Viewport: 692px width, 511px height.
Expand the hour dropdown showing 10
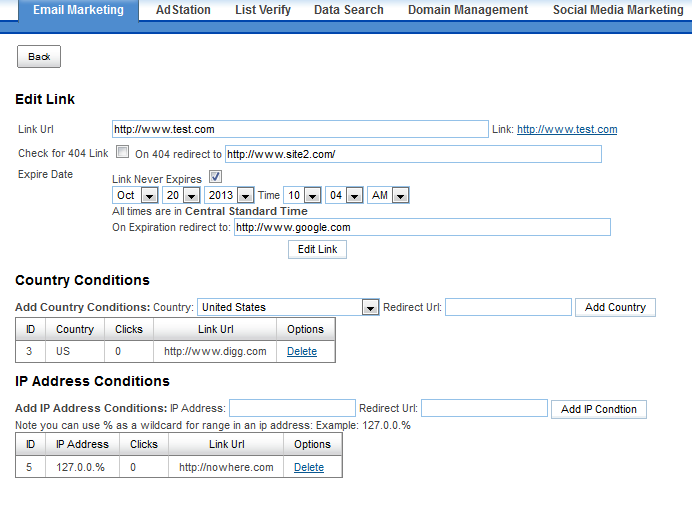tap(302, 195)
